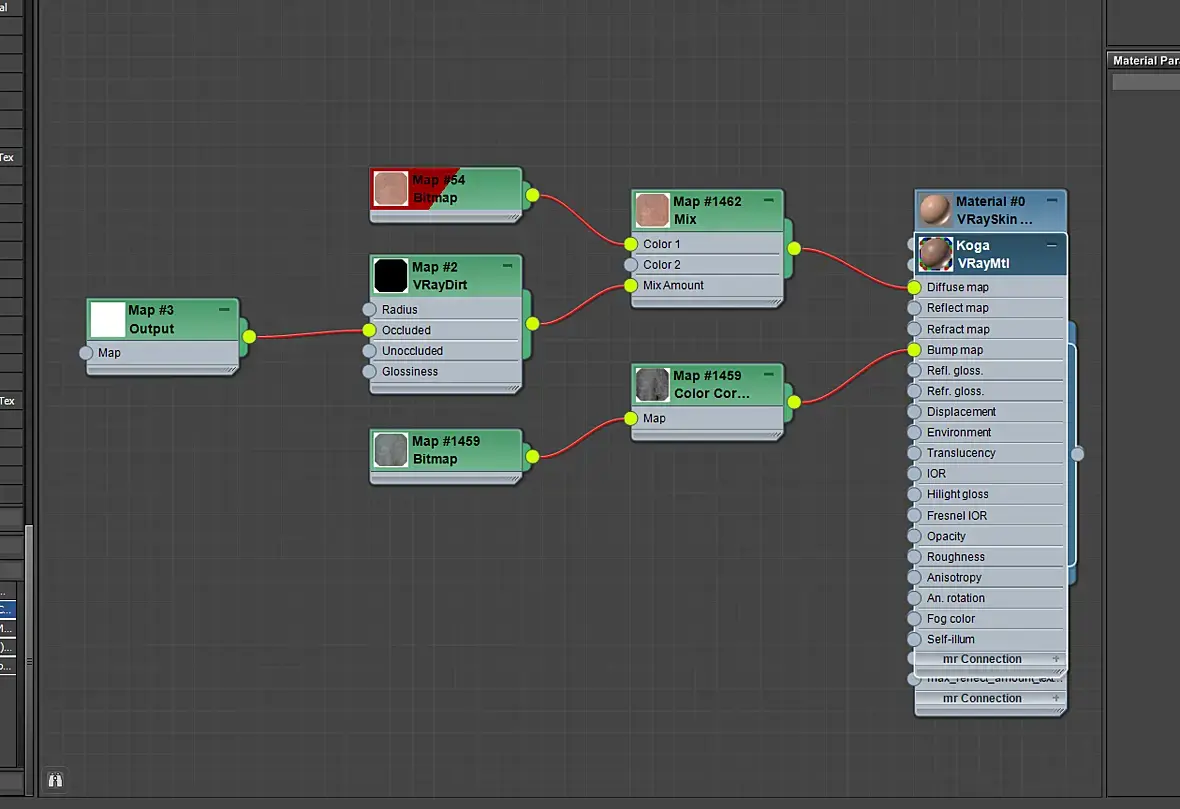Image resolution: width=1180 pixels, height=809 pixels.
Task: Select Map #1462 Mix node thumbnail
Action: 652,210
